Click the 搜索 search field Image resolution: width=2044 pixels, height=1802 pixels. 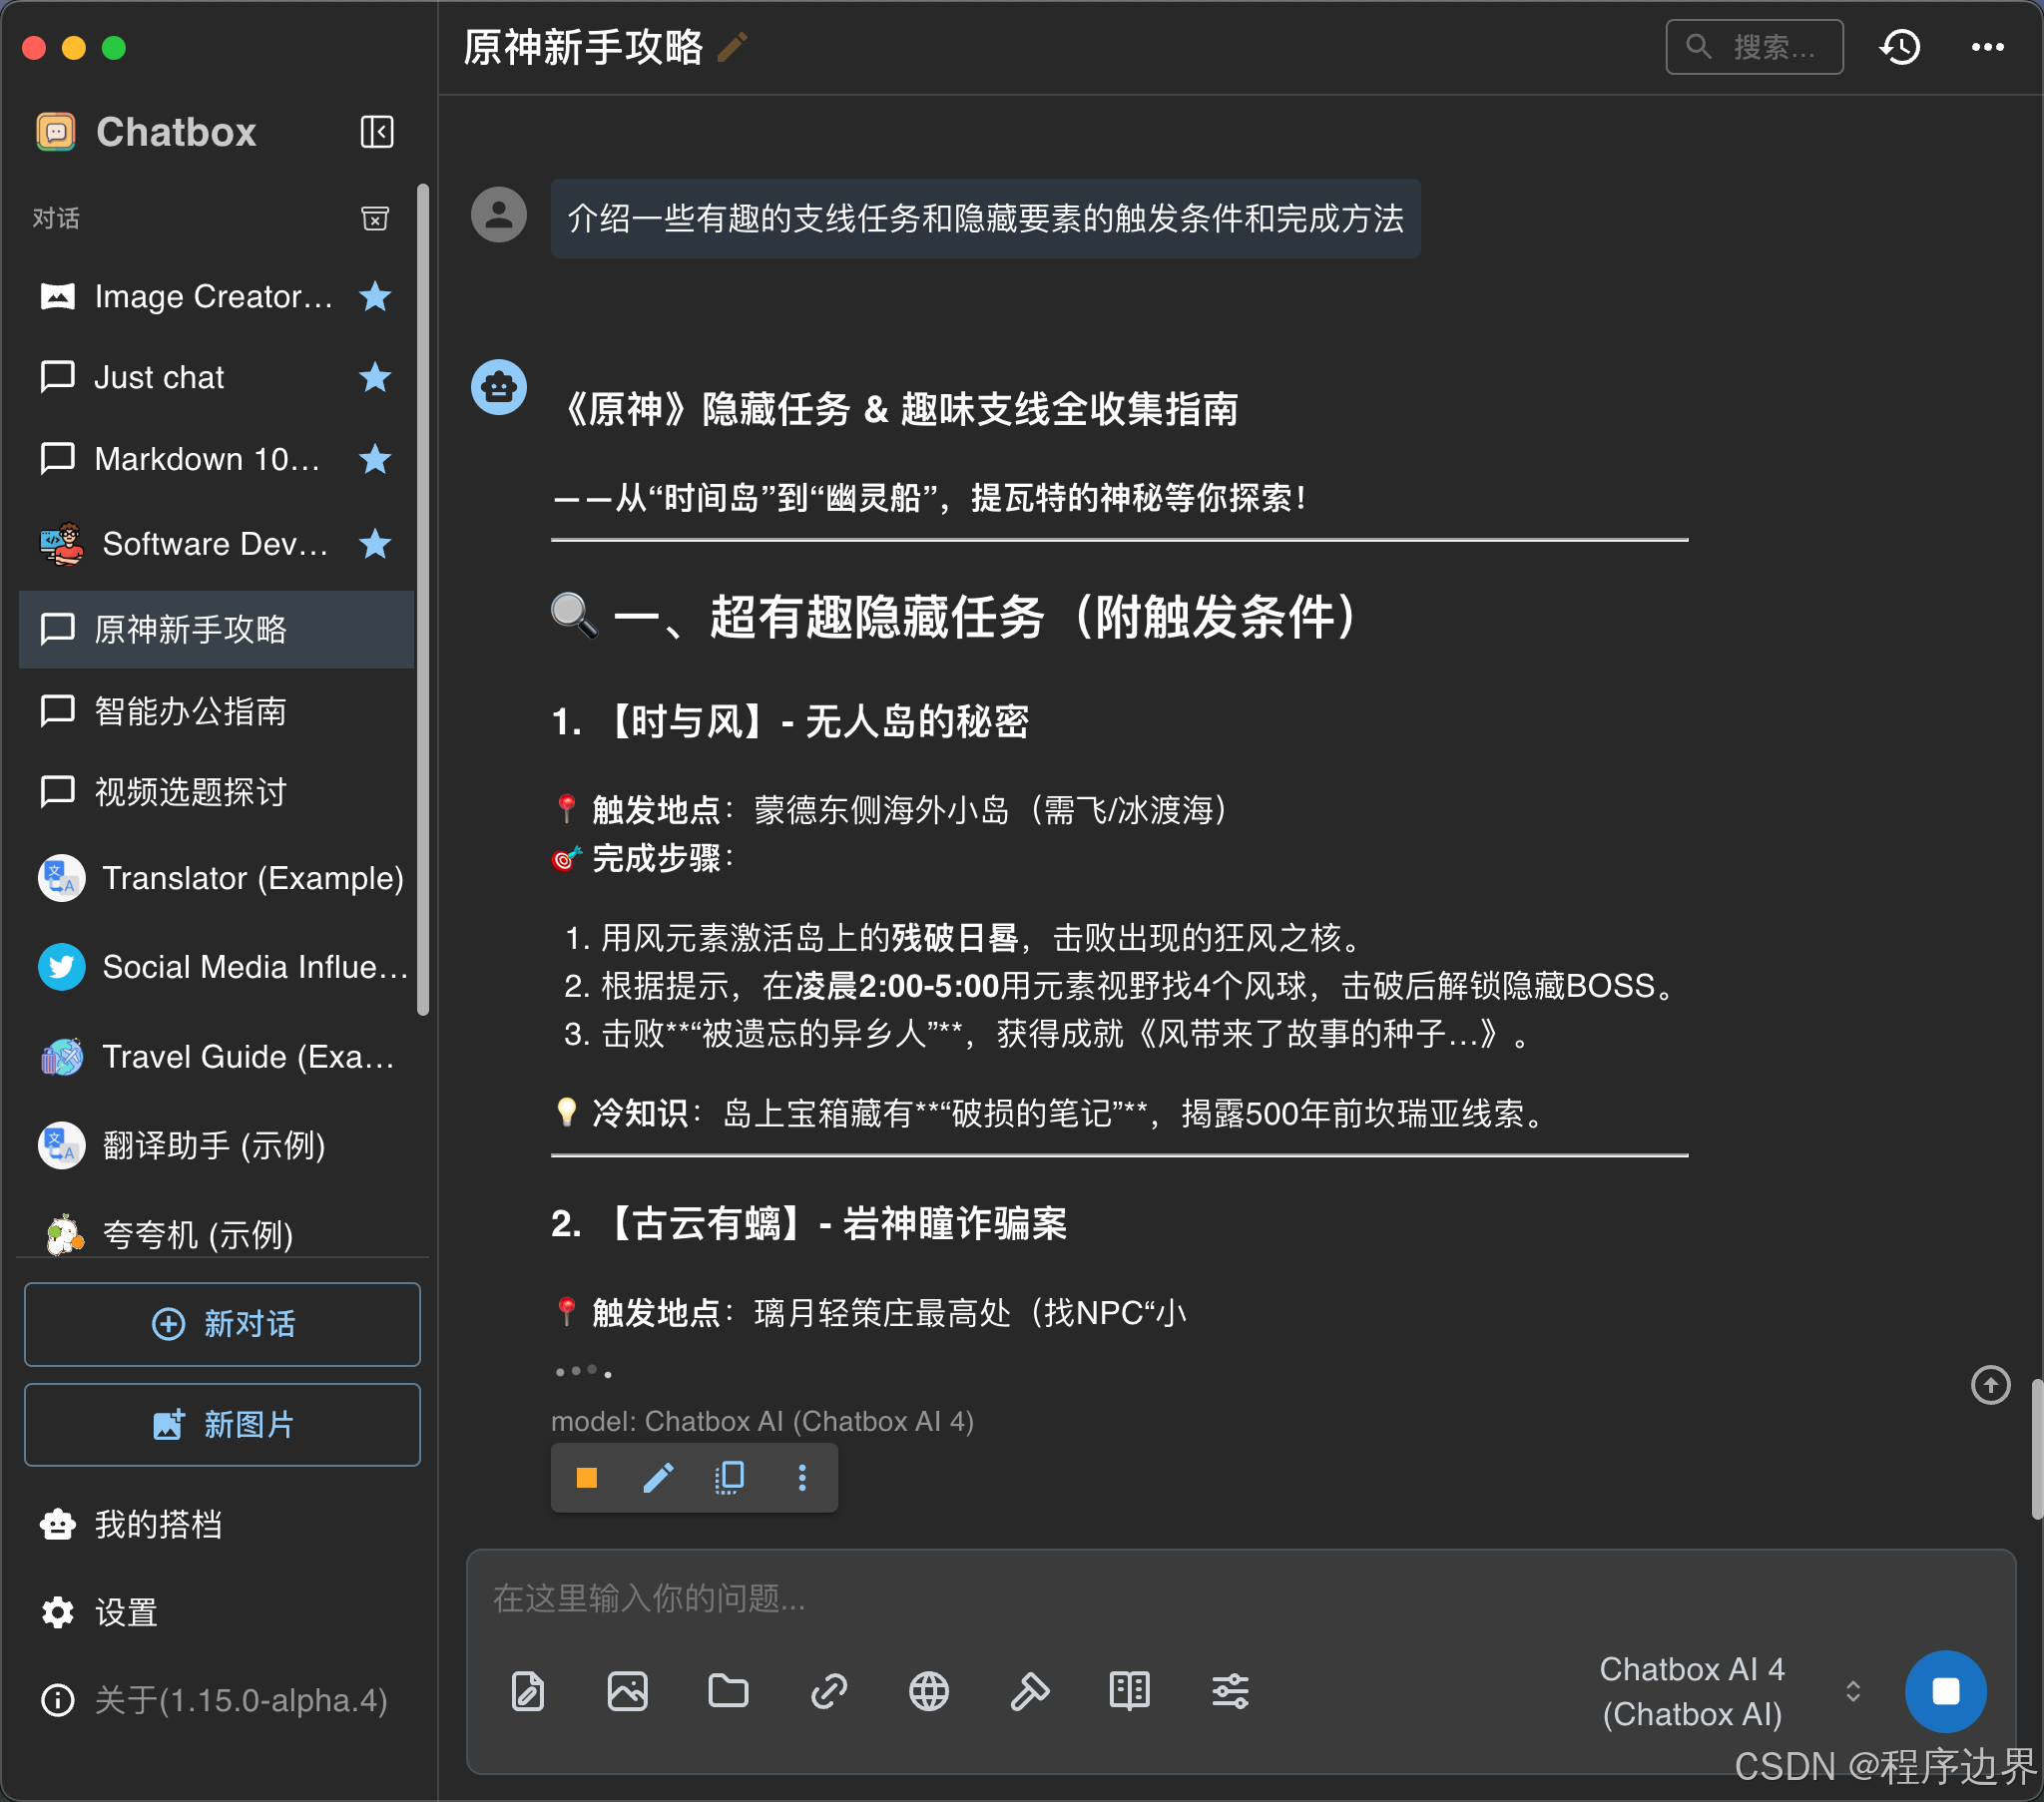click(x=1754, y=47)
